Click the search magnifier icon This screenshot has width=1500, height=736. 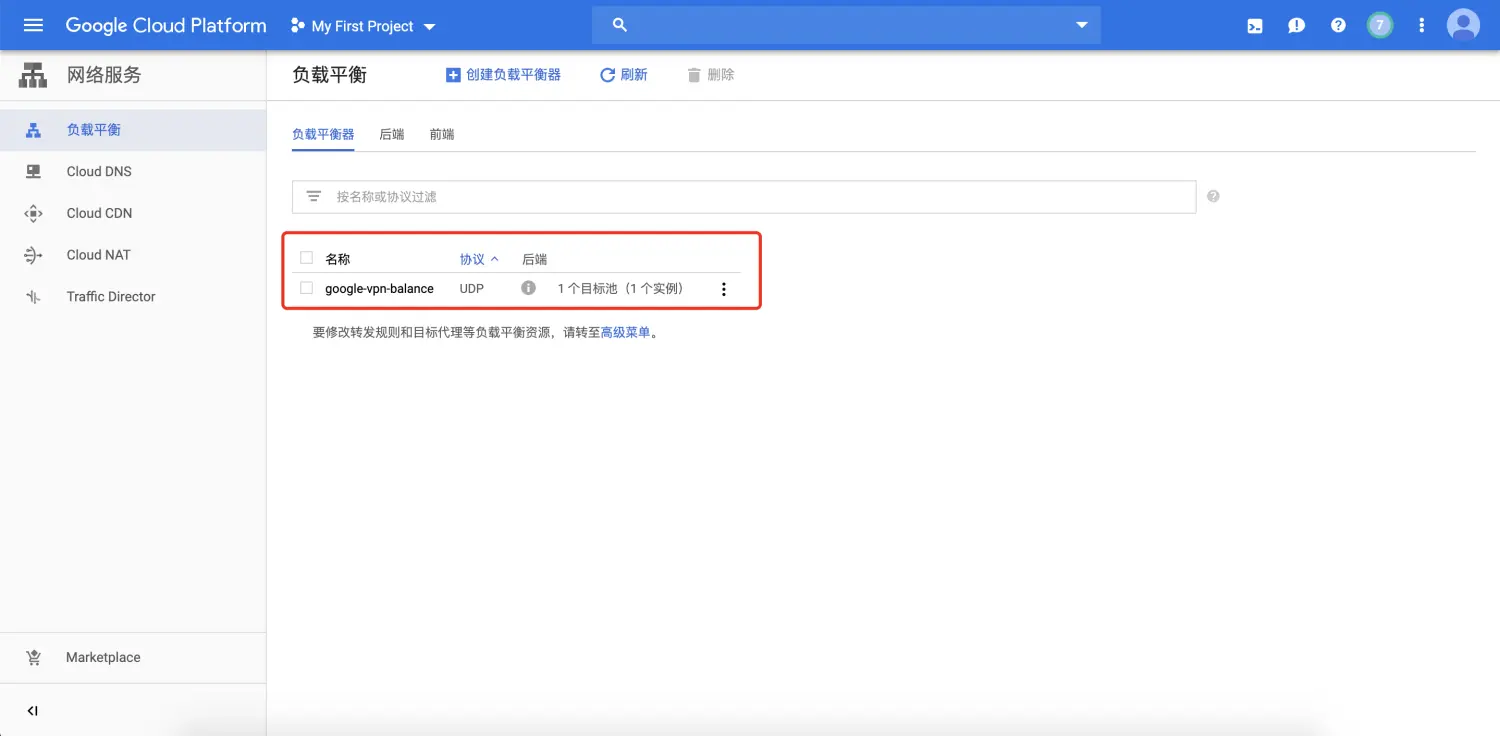tap(619, 25)
